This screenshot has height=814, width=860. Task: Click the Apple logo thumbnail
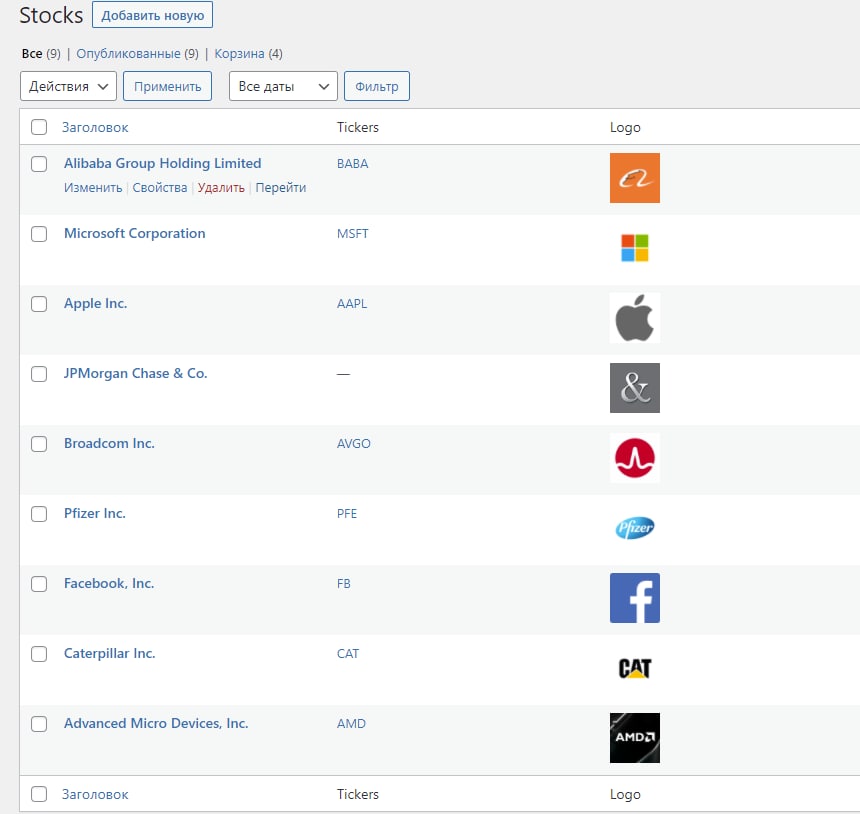(x=635, y=318)
